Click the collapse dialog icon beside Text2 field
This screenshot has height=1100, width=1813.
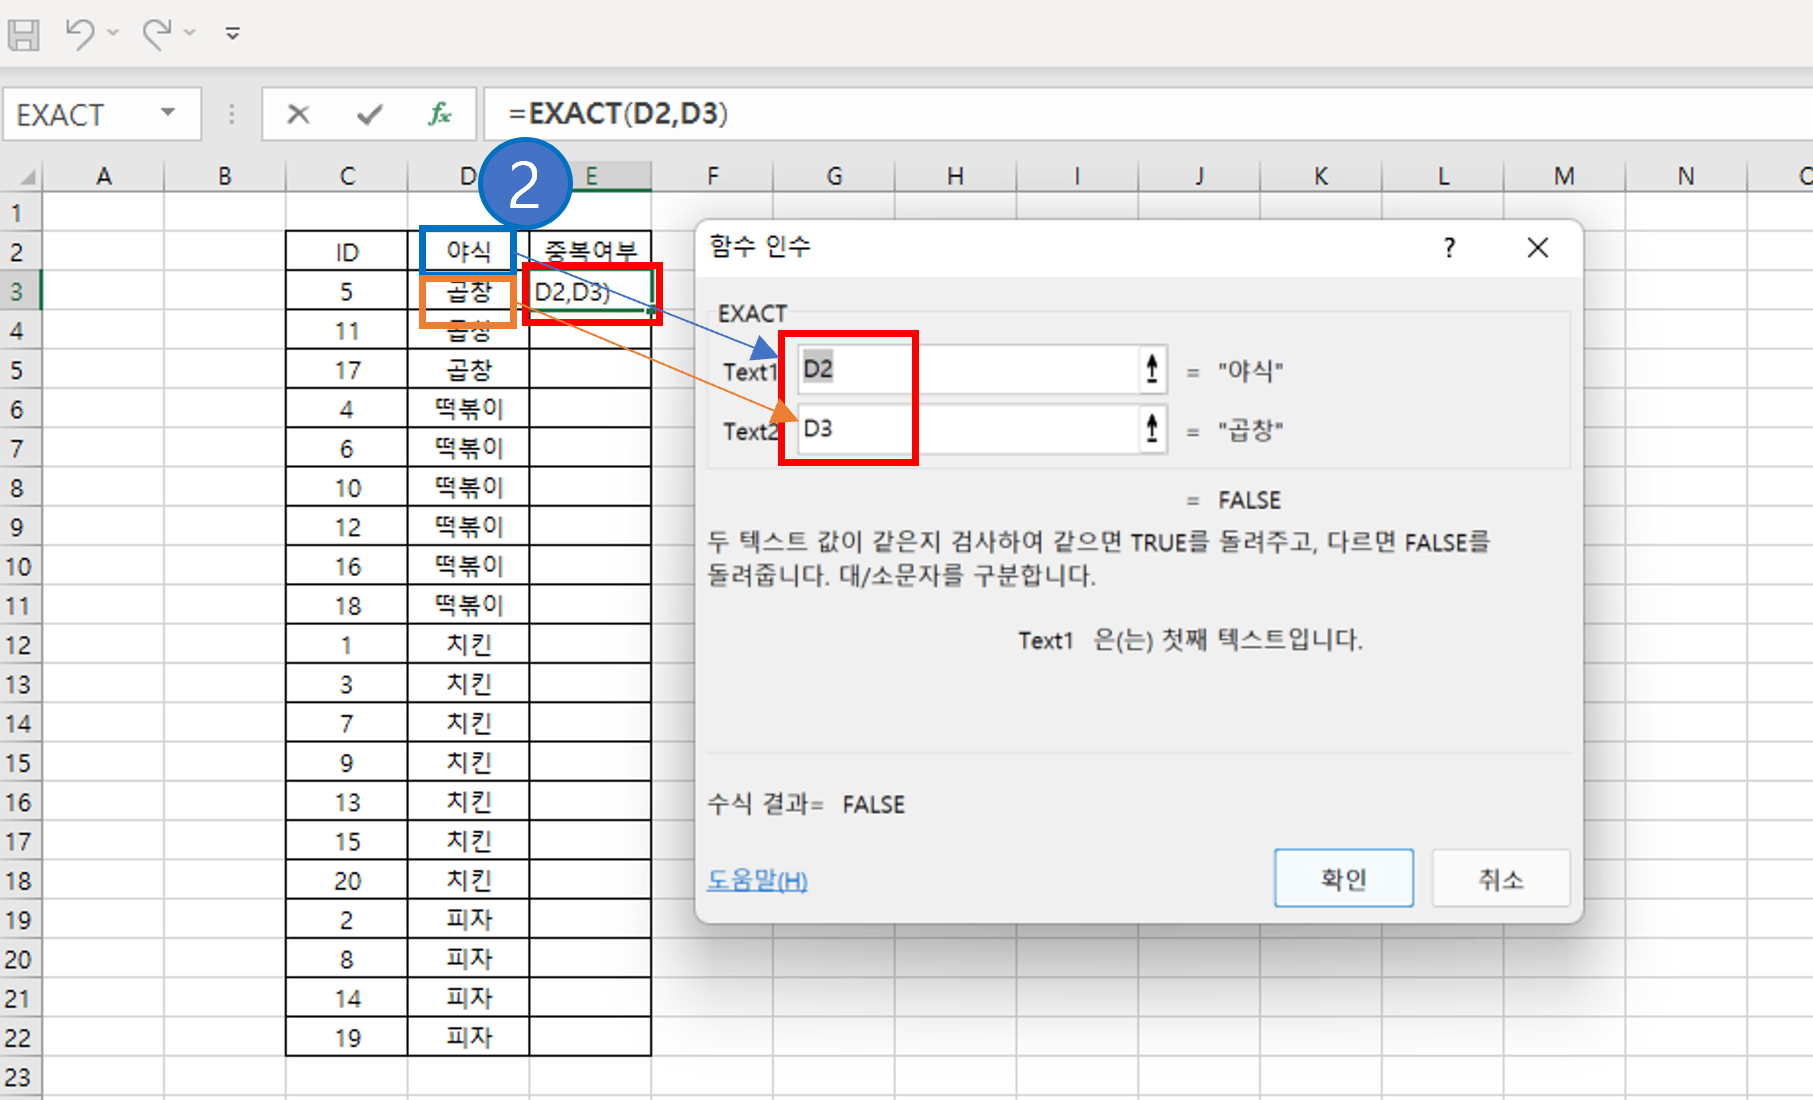click(x=1152, y=429)
